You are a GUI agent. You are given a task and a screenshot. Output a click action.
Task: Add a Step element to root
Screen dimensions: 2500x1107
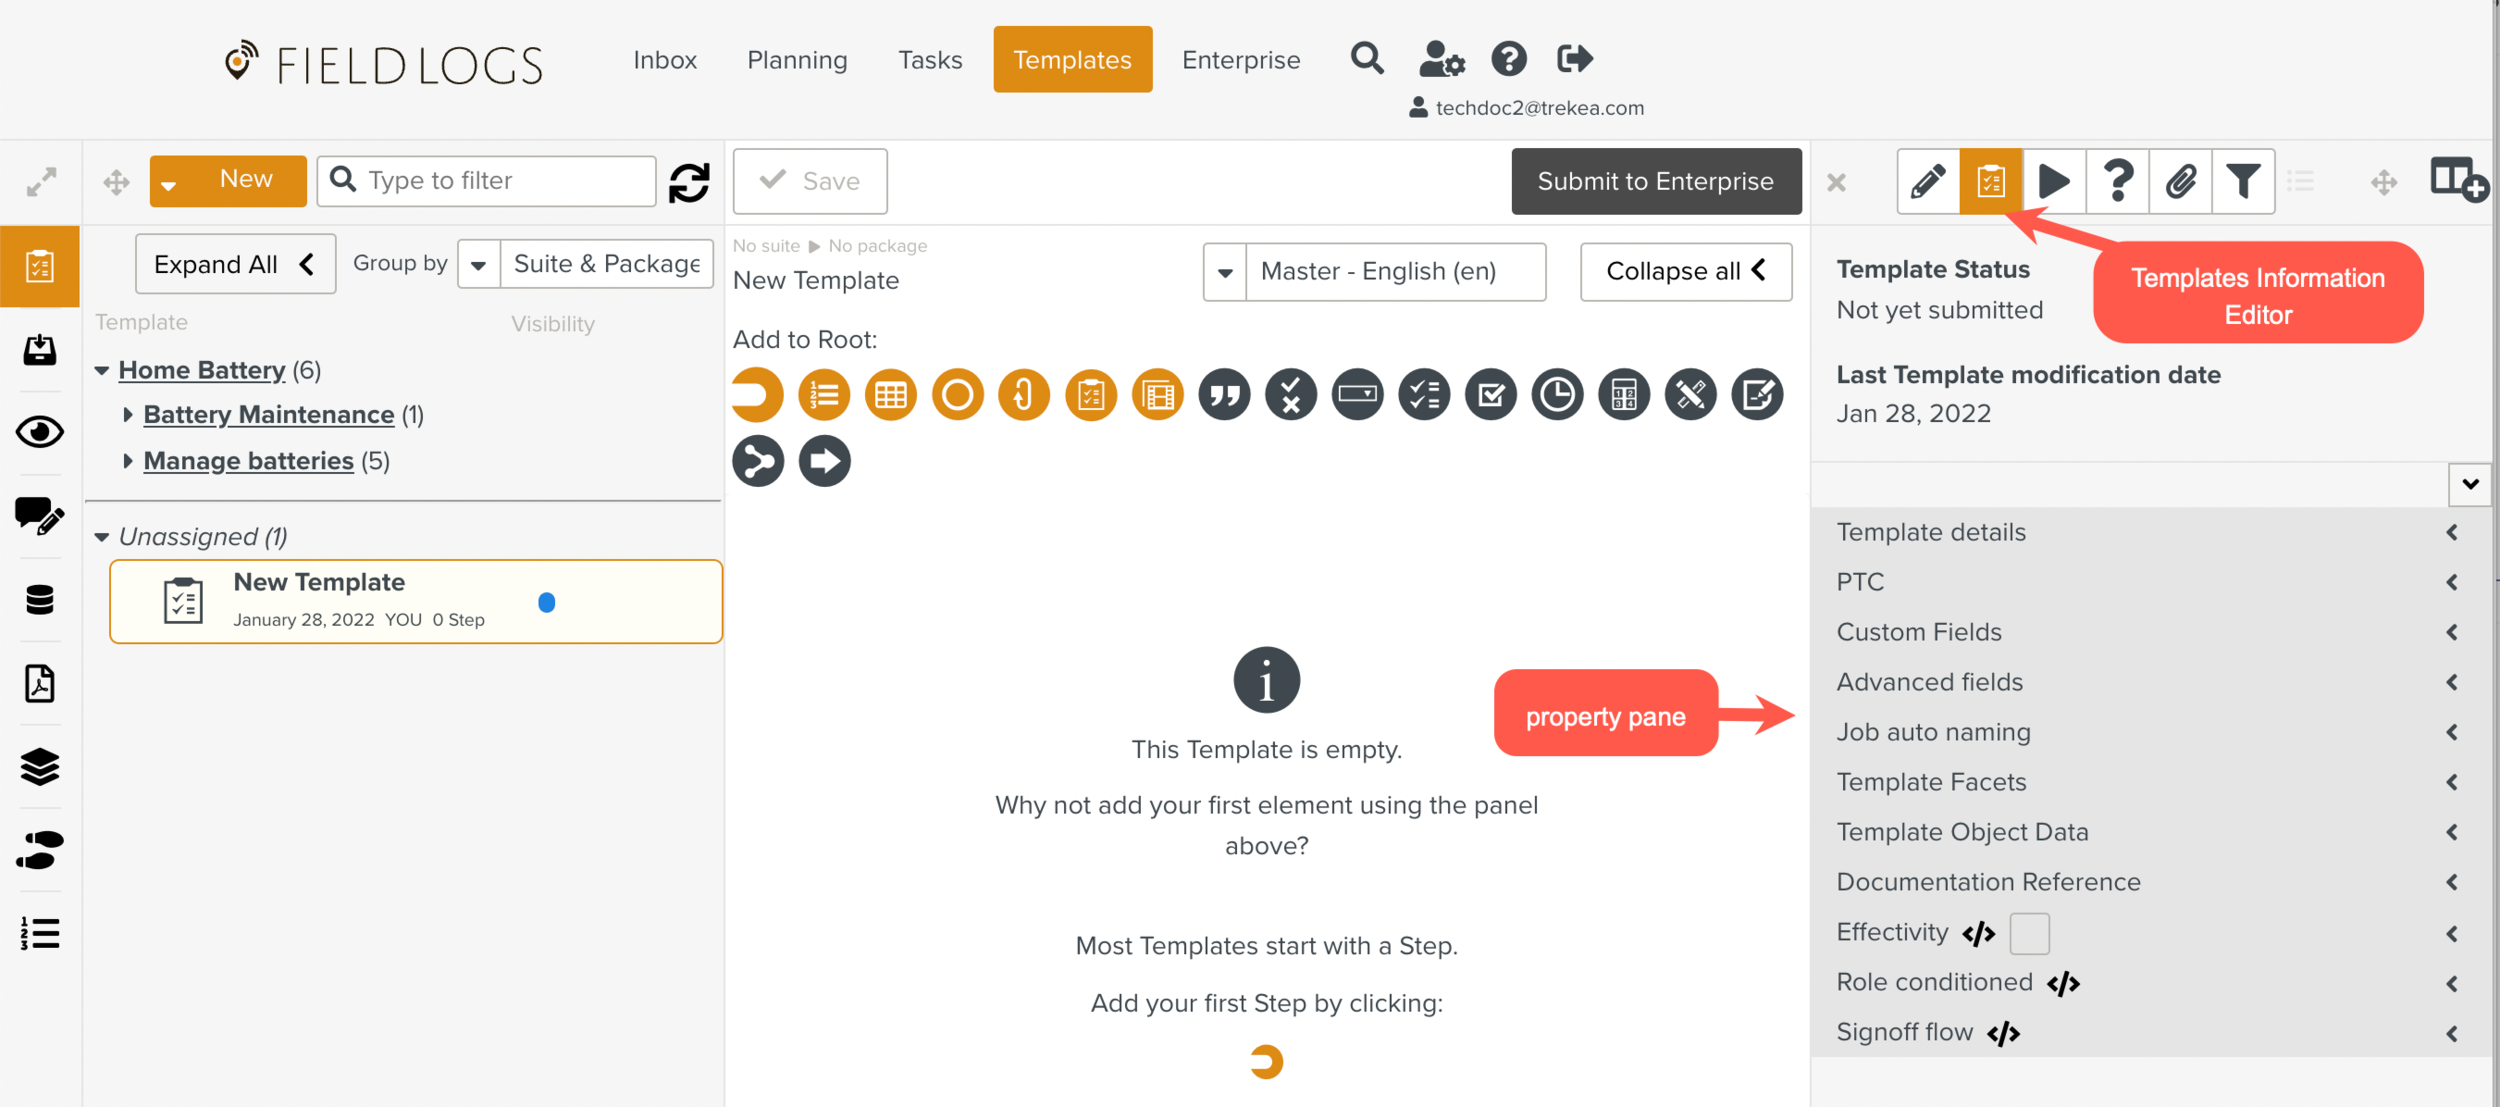point(757,395)
